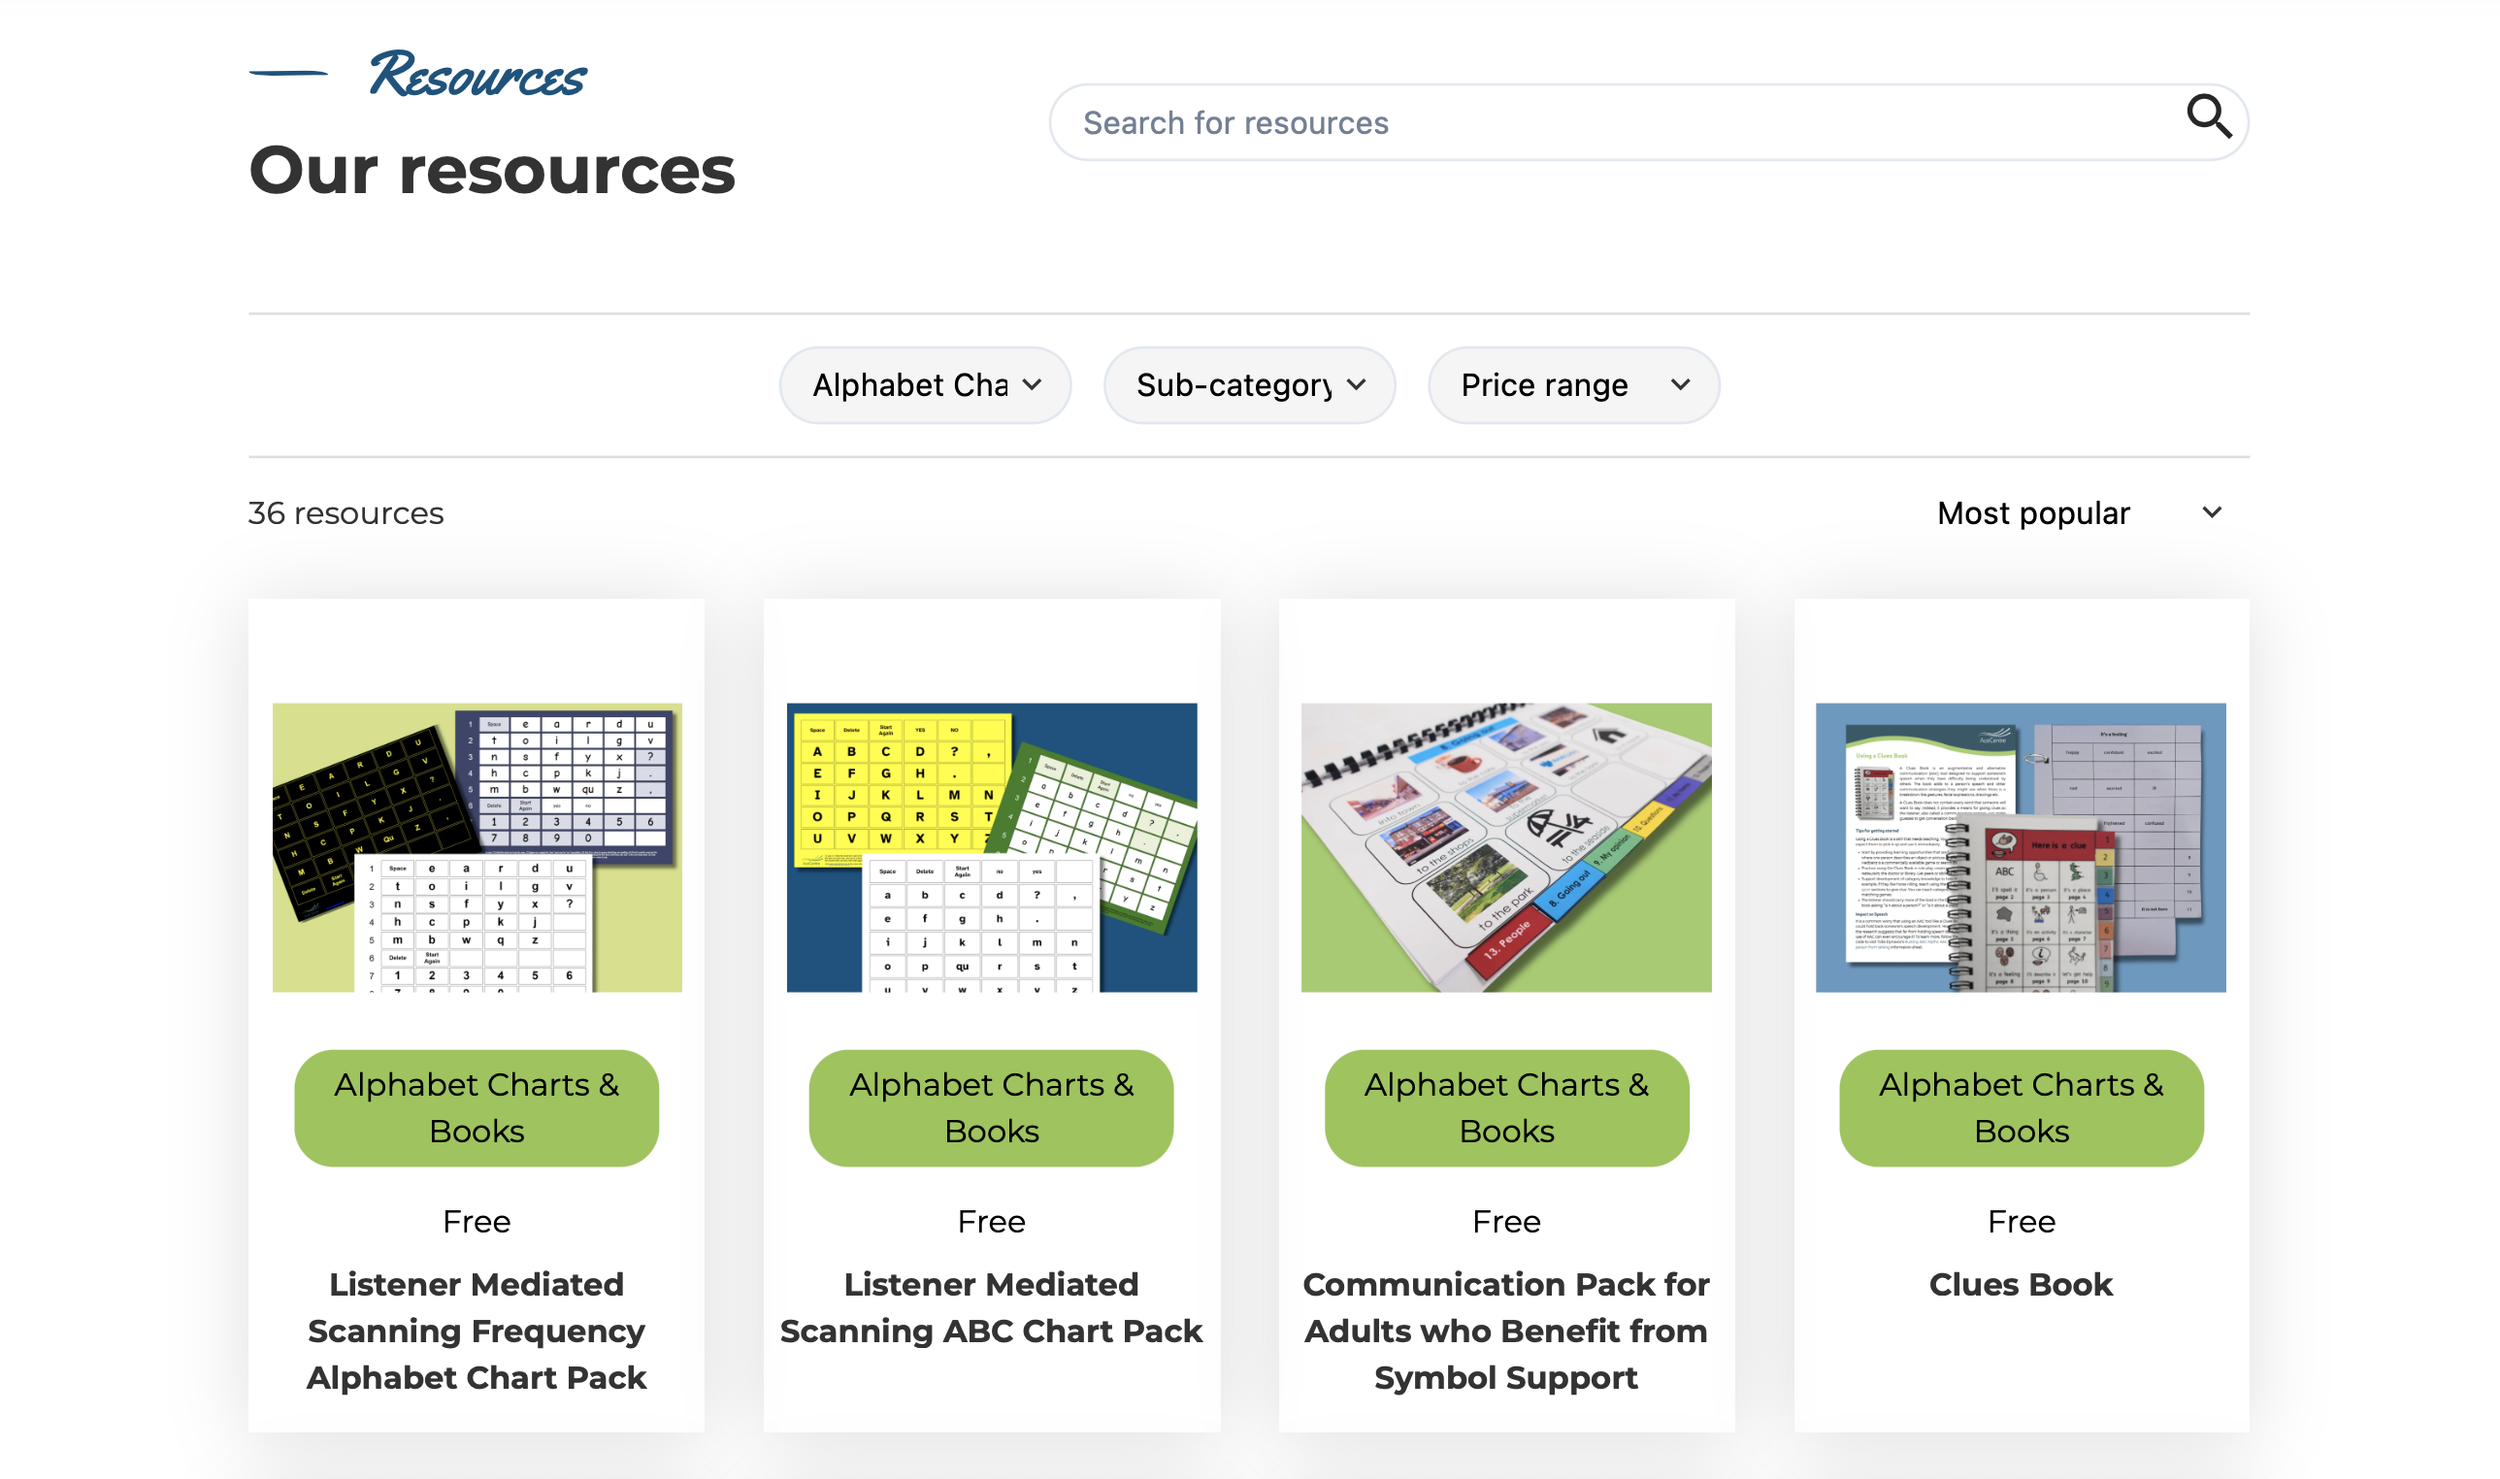This screenshot has width=2500, height=1479.
Task: Open Listener Mediated Scanning Frequency chart thumbnail
Action: click(477, 847)
